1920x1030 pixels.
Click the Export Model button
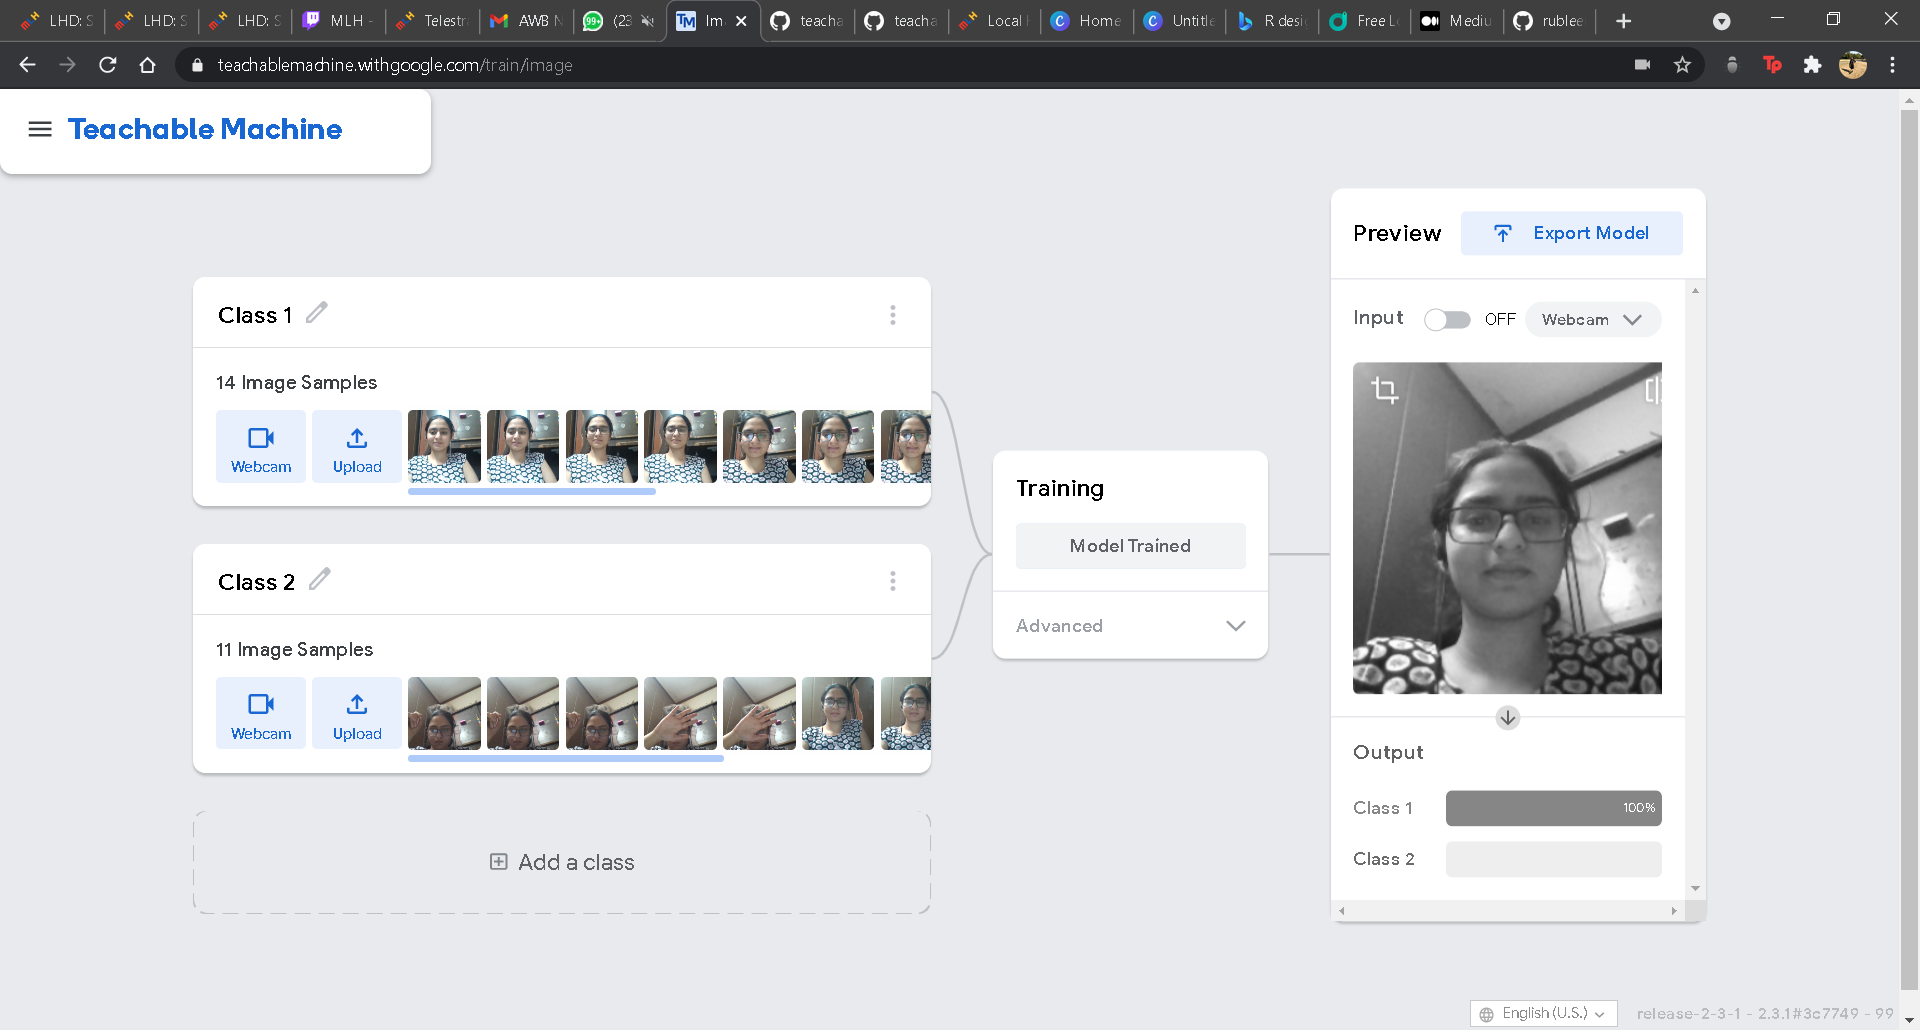pos(1571,233)
